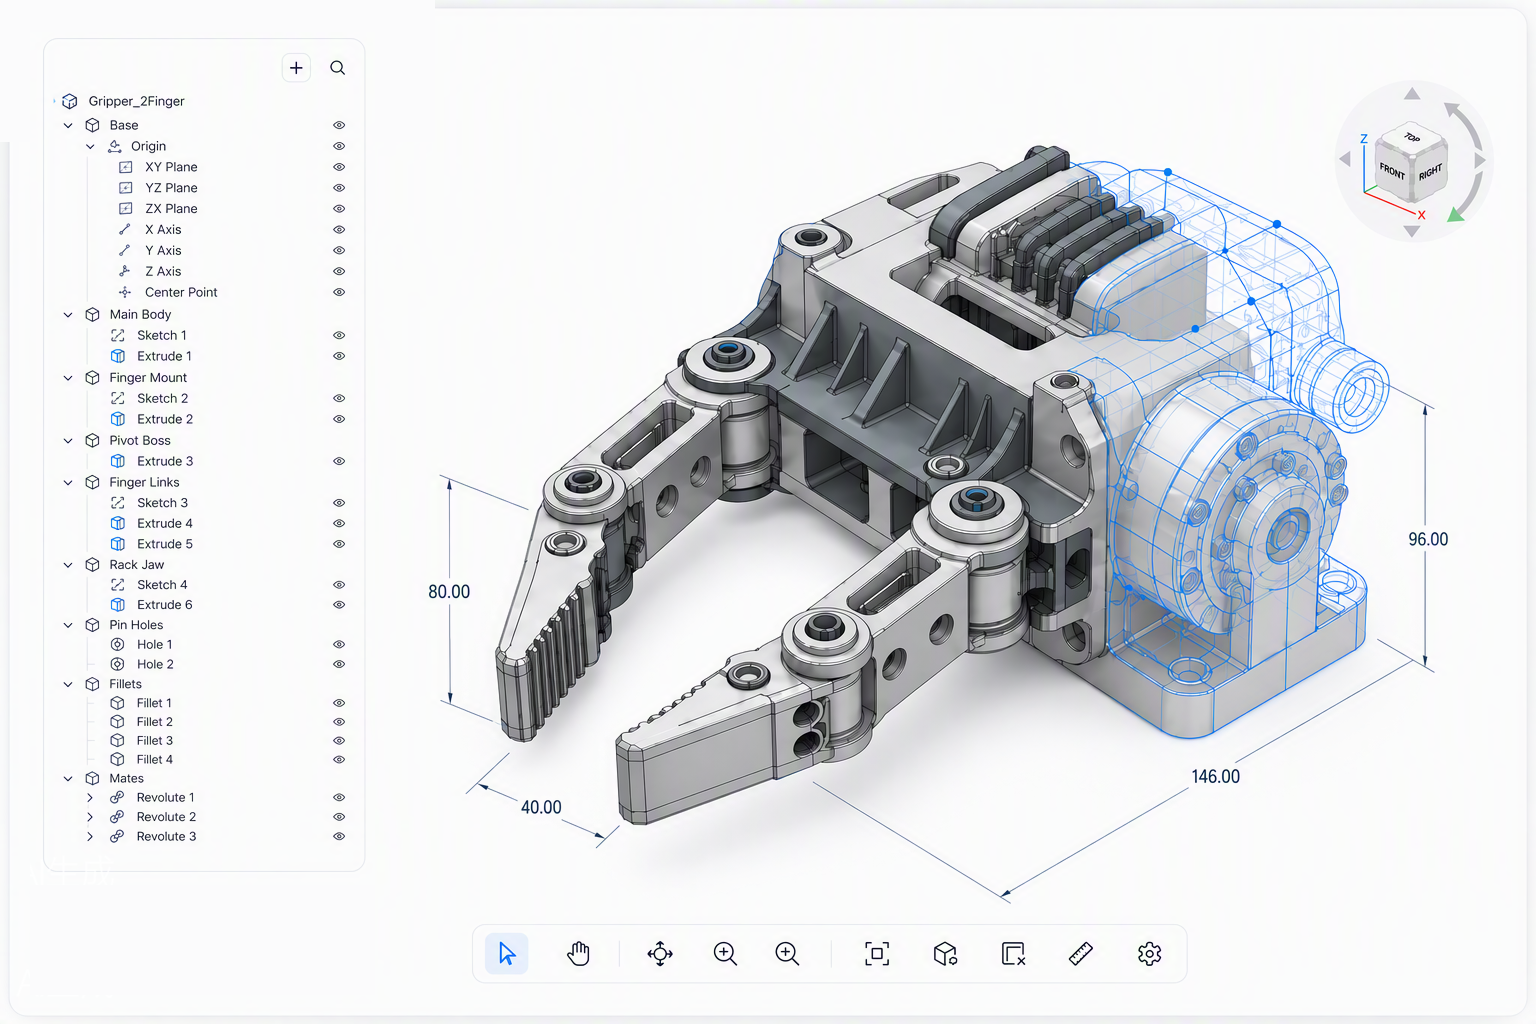Select the four-arrow move/orbit tool
The height and width of the screenshot is (1024, 1536).
click(x=660, y=954)
